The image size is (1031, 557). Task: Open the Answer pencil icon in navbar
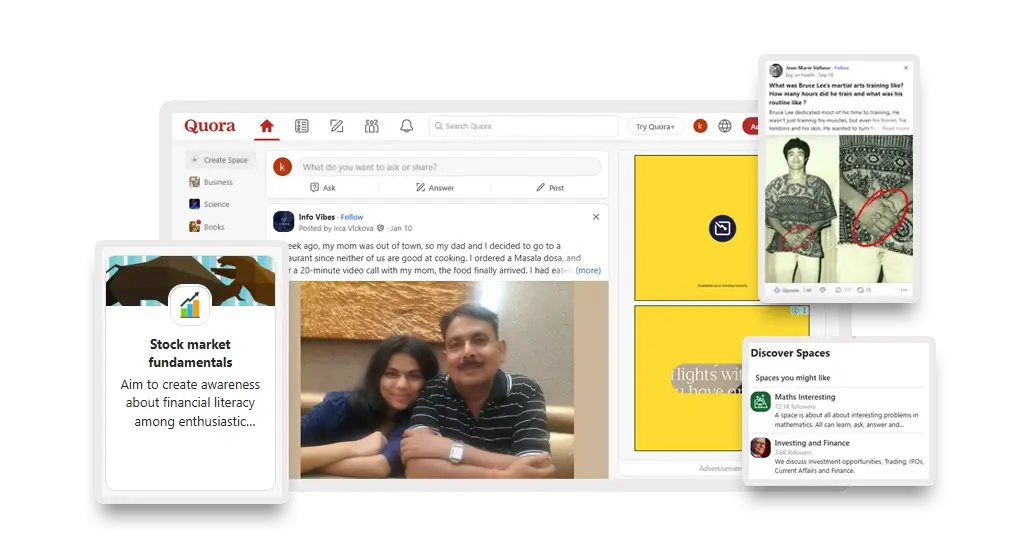337,126
